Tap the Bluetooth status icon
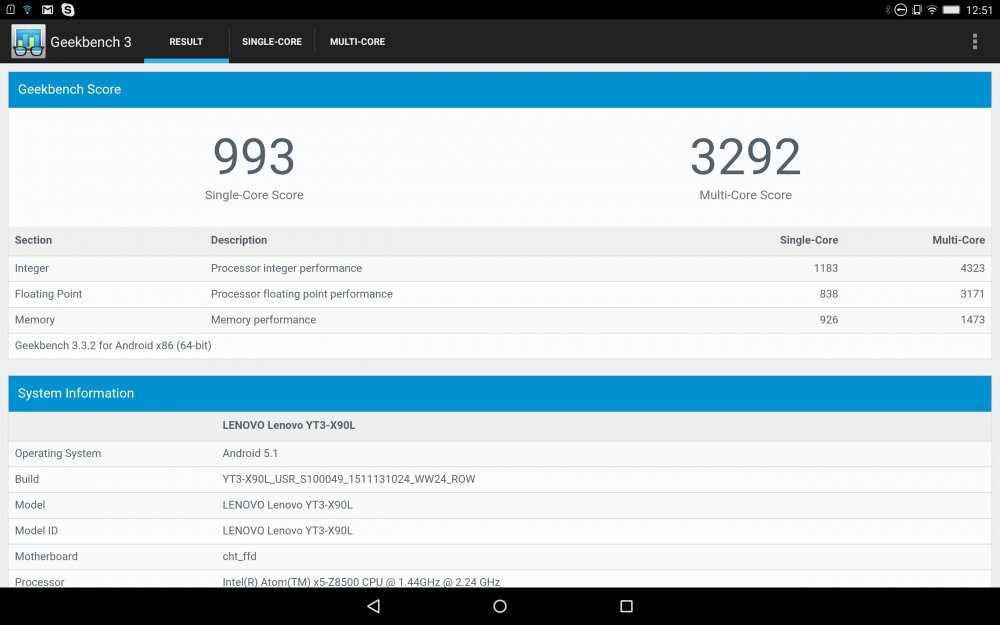Viewport: 1000px width, 625px height. [x=888, y=9]
